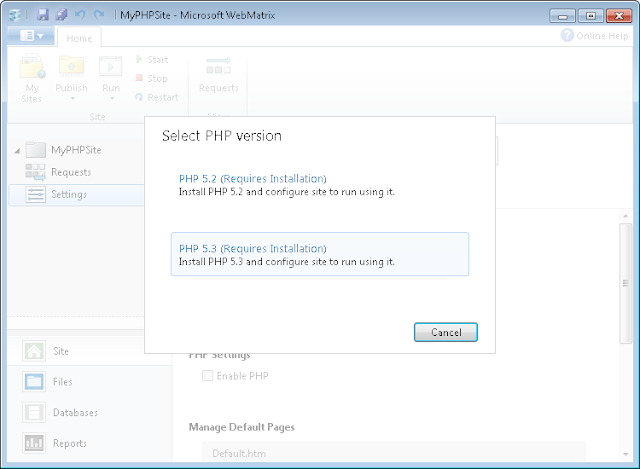Viewport: 640px width, 469px height.
Task: Switch to the Home ribbon tab
Action: (79, 38)
